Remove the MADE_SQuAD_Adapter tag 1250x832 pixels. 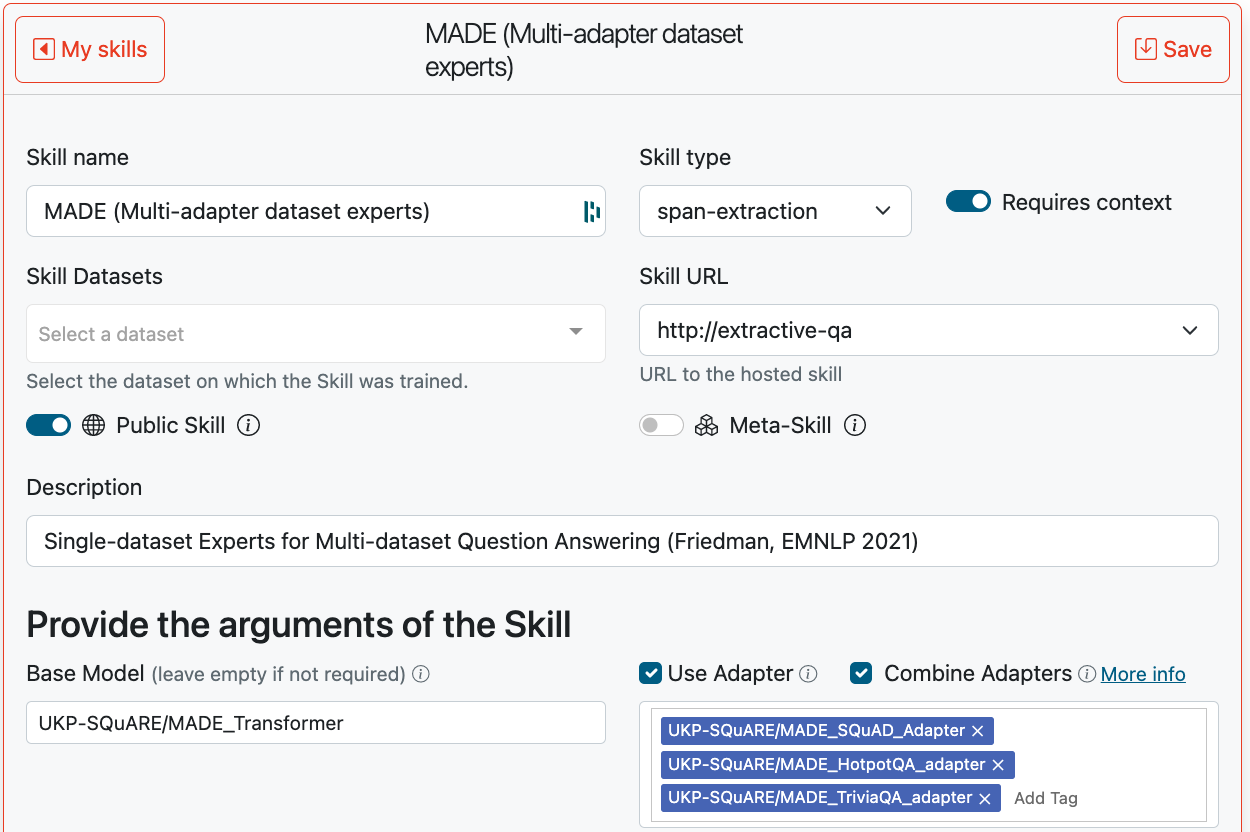tap(978, 731)
